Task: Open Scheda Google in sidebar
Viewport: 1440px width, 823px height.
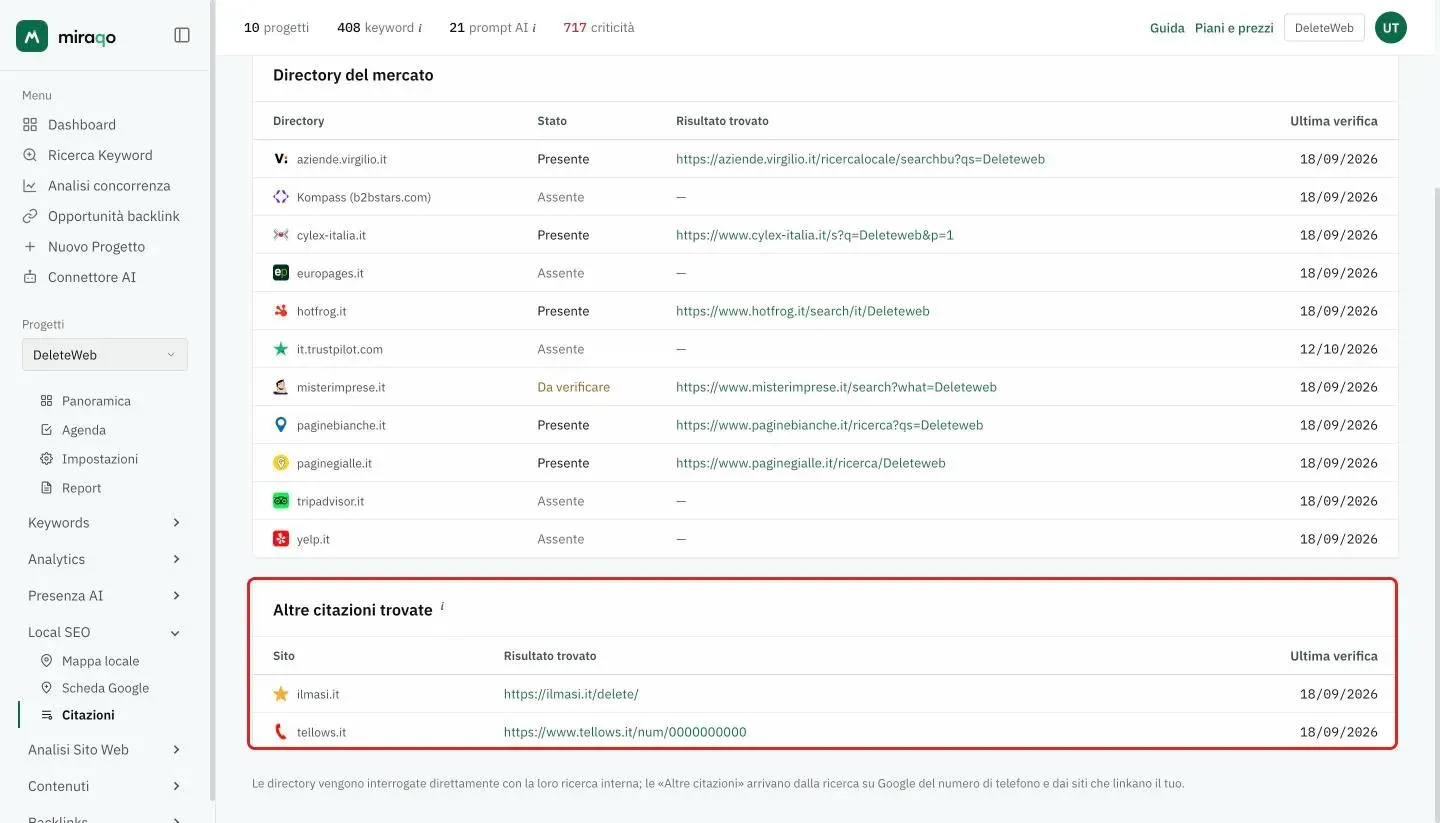Action: point(105,688)
